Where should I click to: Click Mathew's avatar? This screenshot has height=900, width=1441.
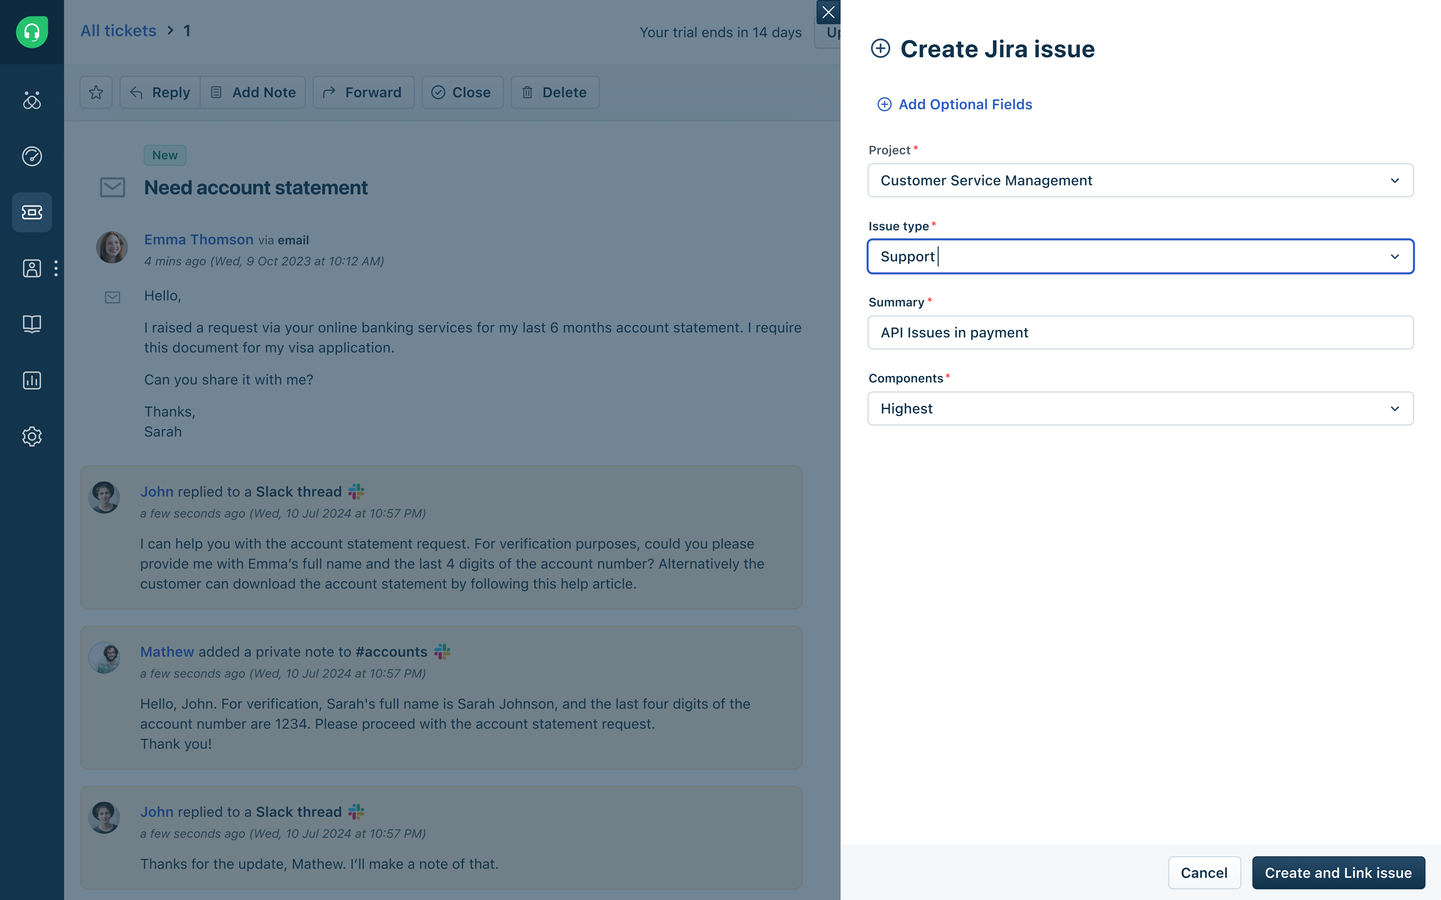[104, 657]
